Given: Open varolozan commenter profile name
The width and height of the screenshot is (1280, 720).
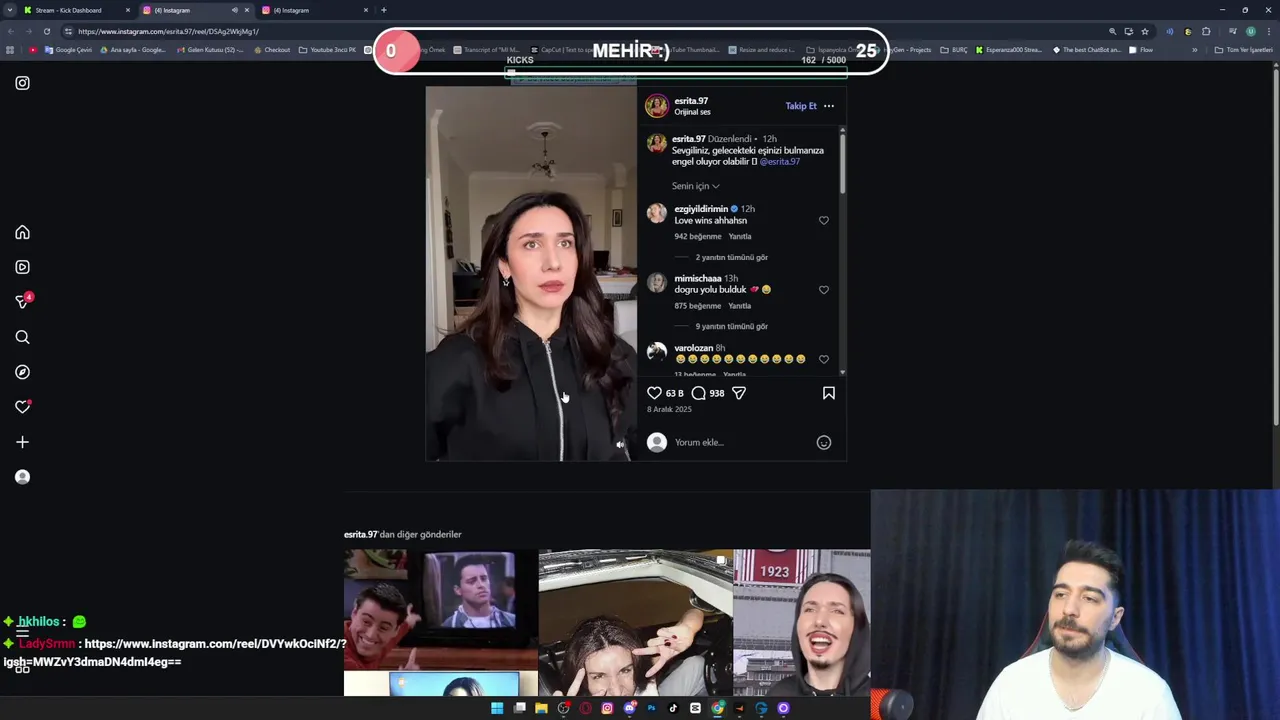Looking at the screenshot, I should [x=693, y=348].
